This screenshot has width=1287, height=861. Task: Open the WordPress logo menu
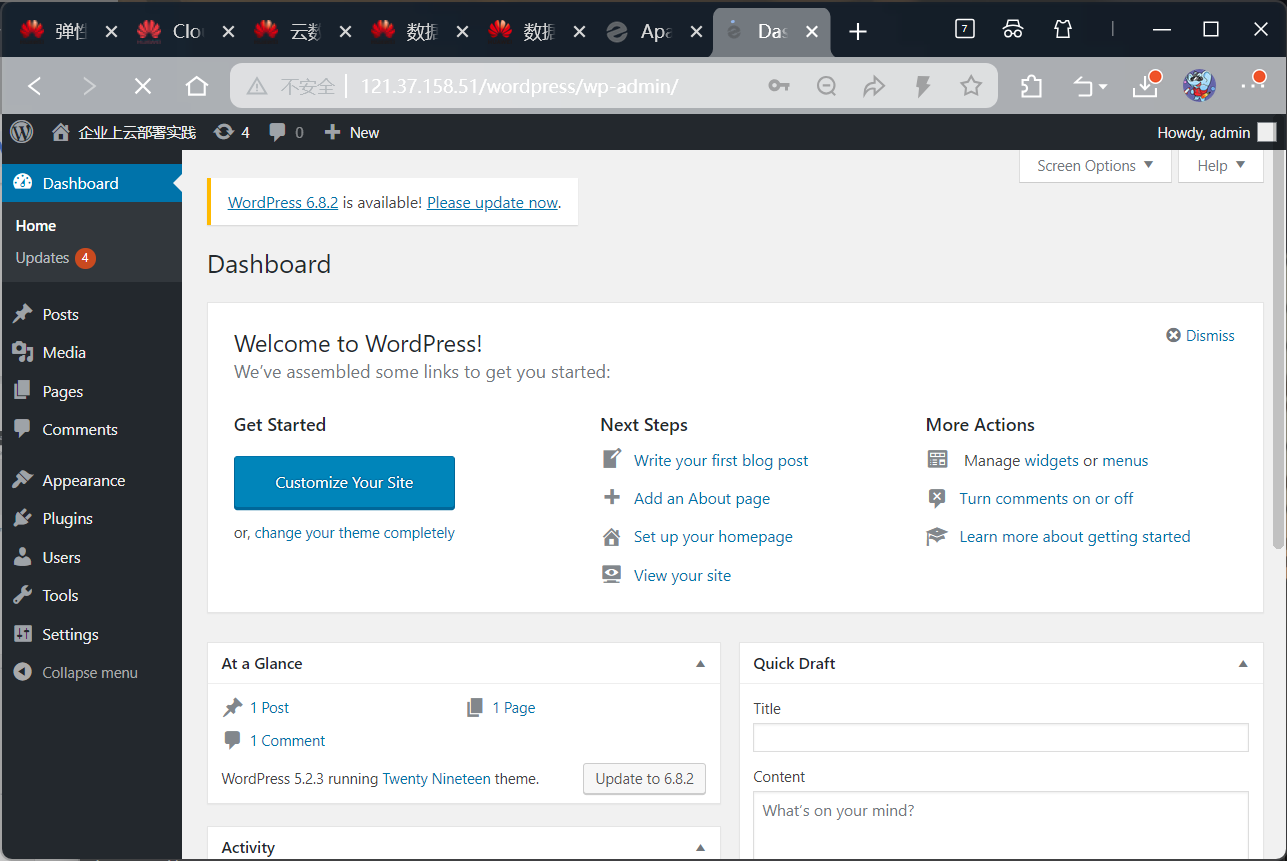21,132
